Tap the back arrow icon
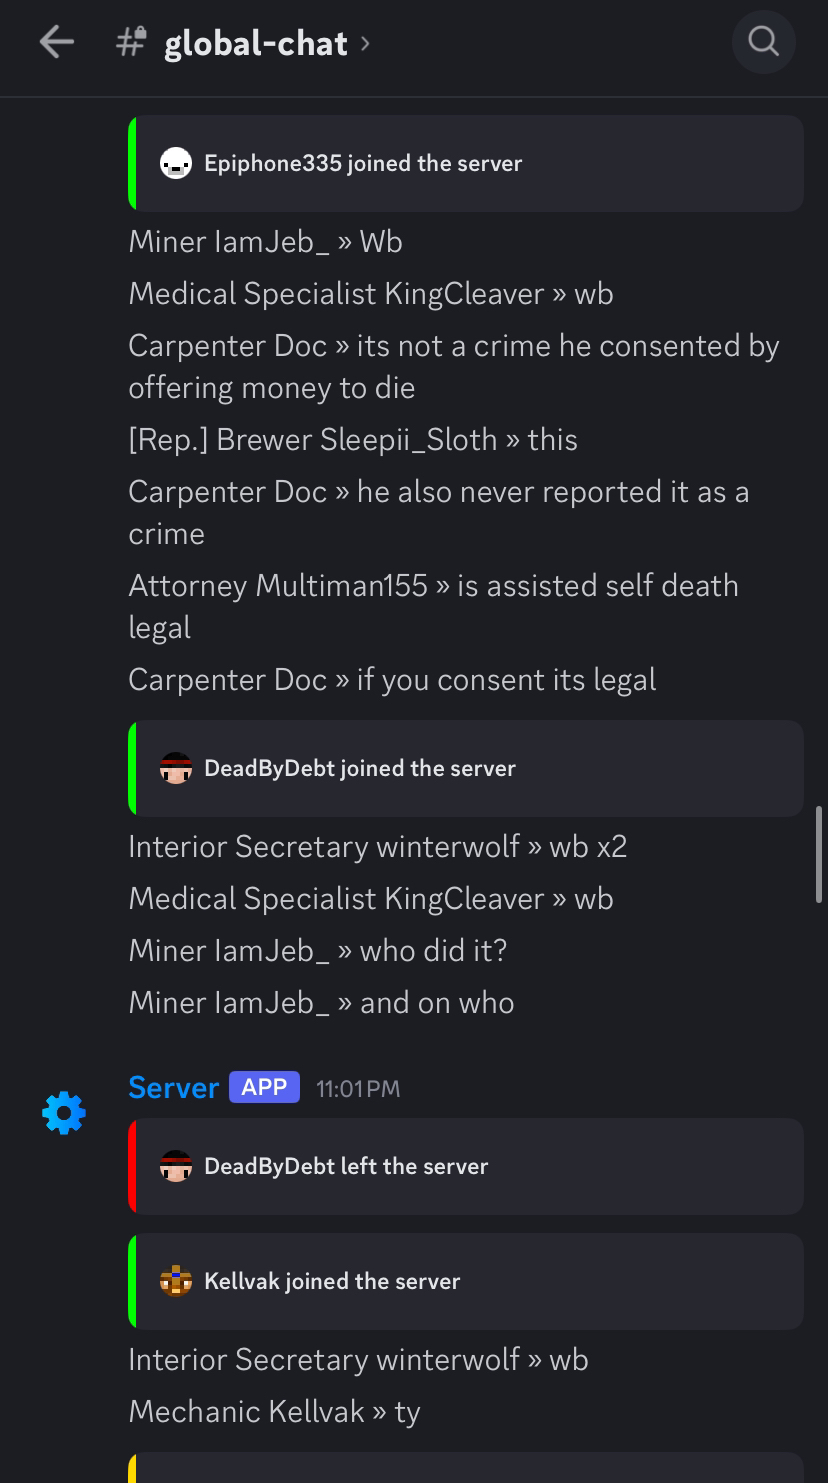Viewport: 828px width, 1483px height. 57,43
